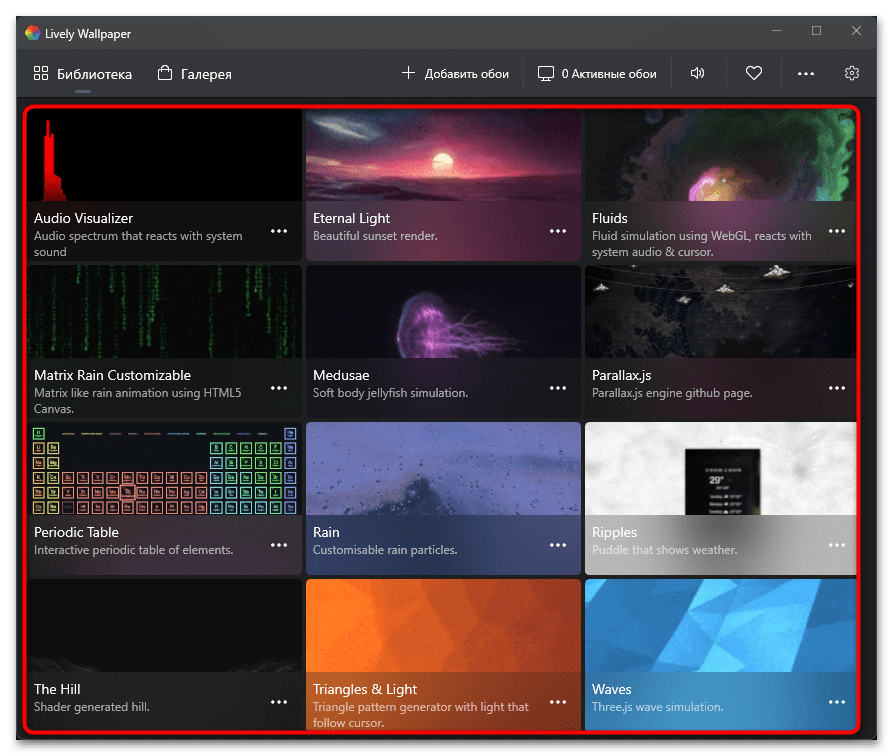Minimize the Lively Wallpaper window
Viewport: 893px width, 756px height.
pyautogui.click(x=776, y=31)
